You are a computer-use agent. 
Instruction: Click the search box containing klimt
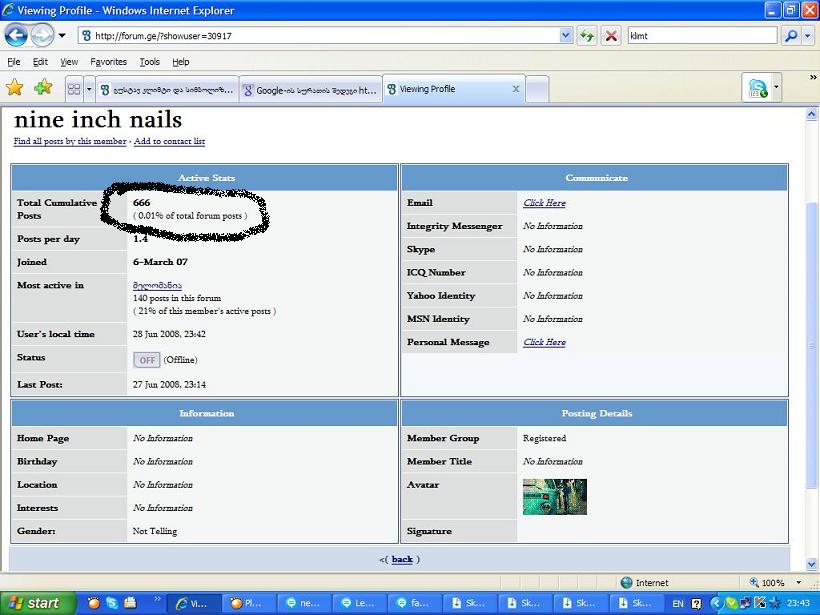(x=702, y=36)
